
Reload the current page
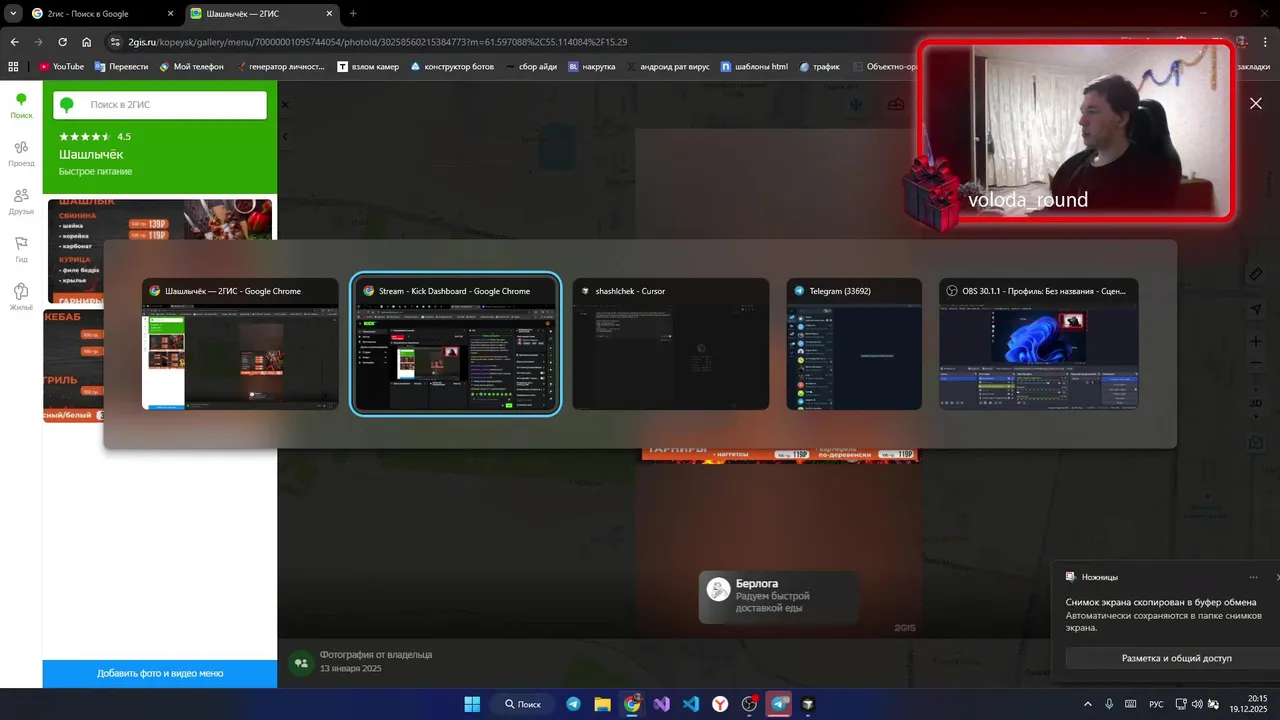(x=62, y=42)
